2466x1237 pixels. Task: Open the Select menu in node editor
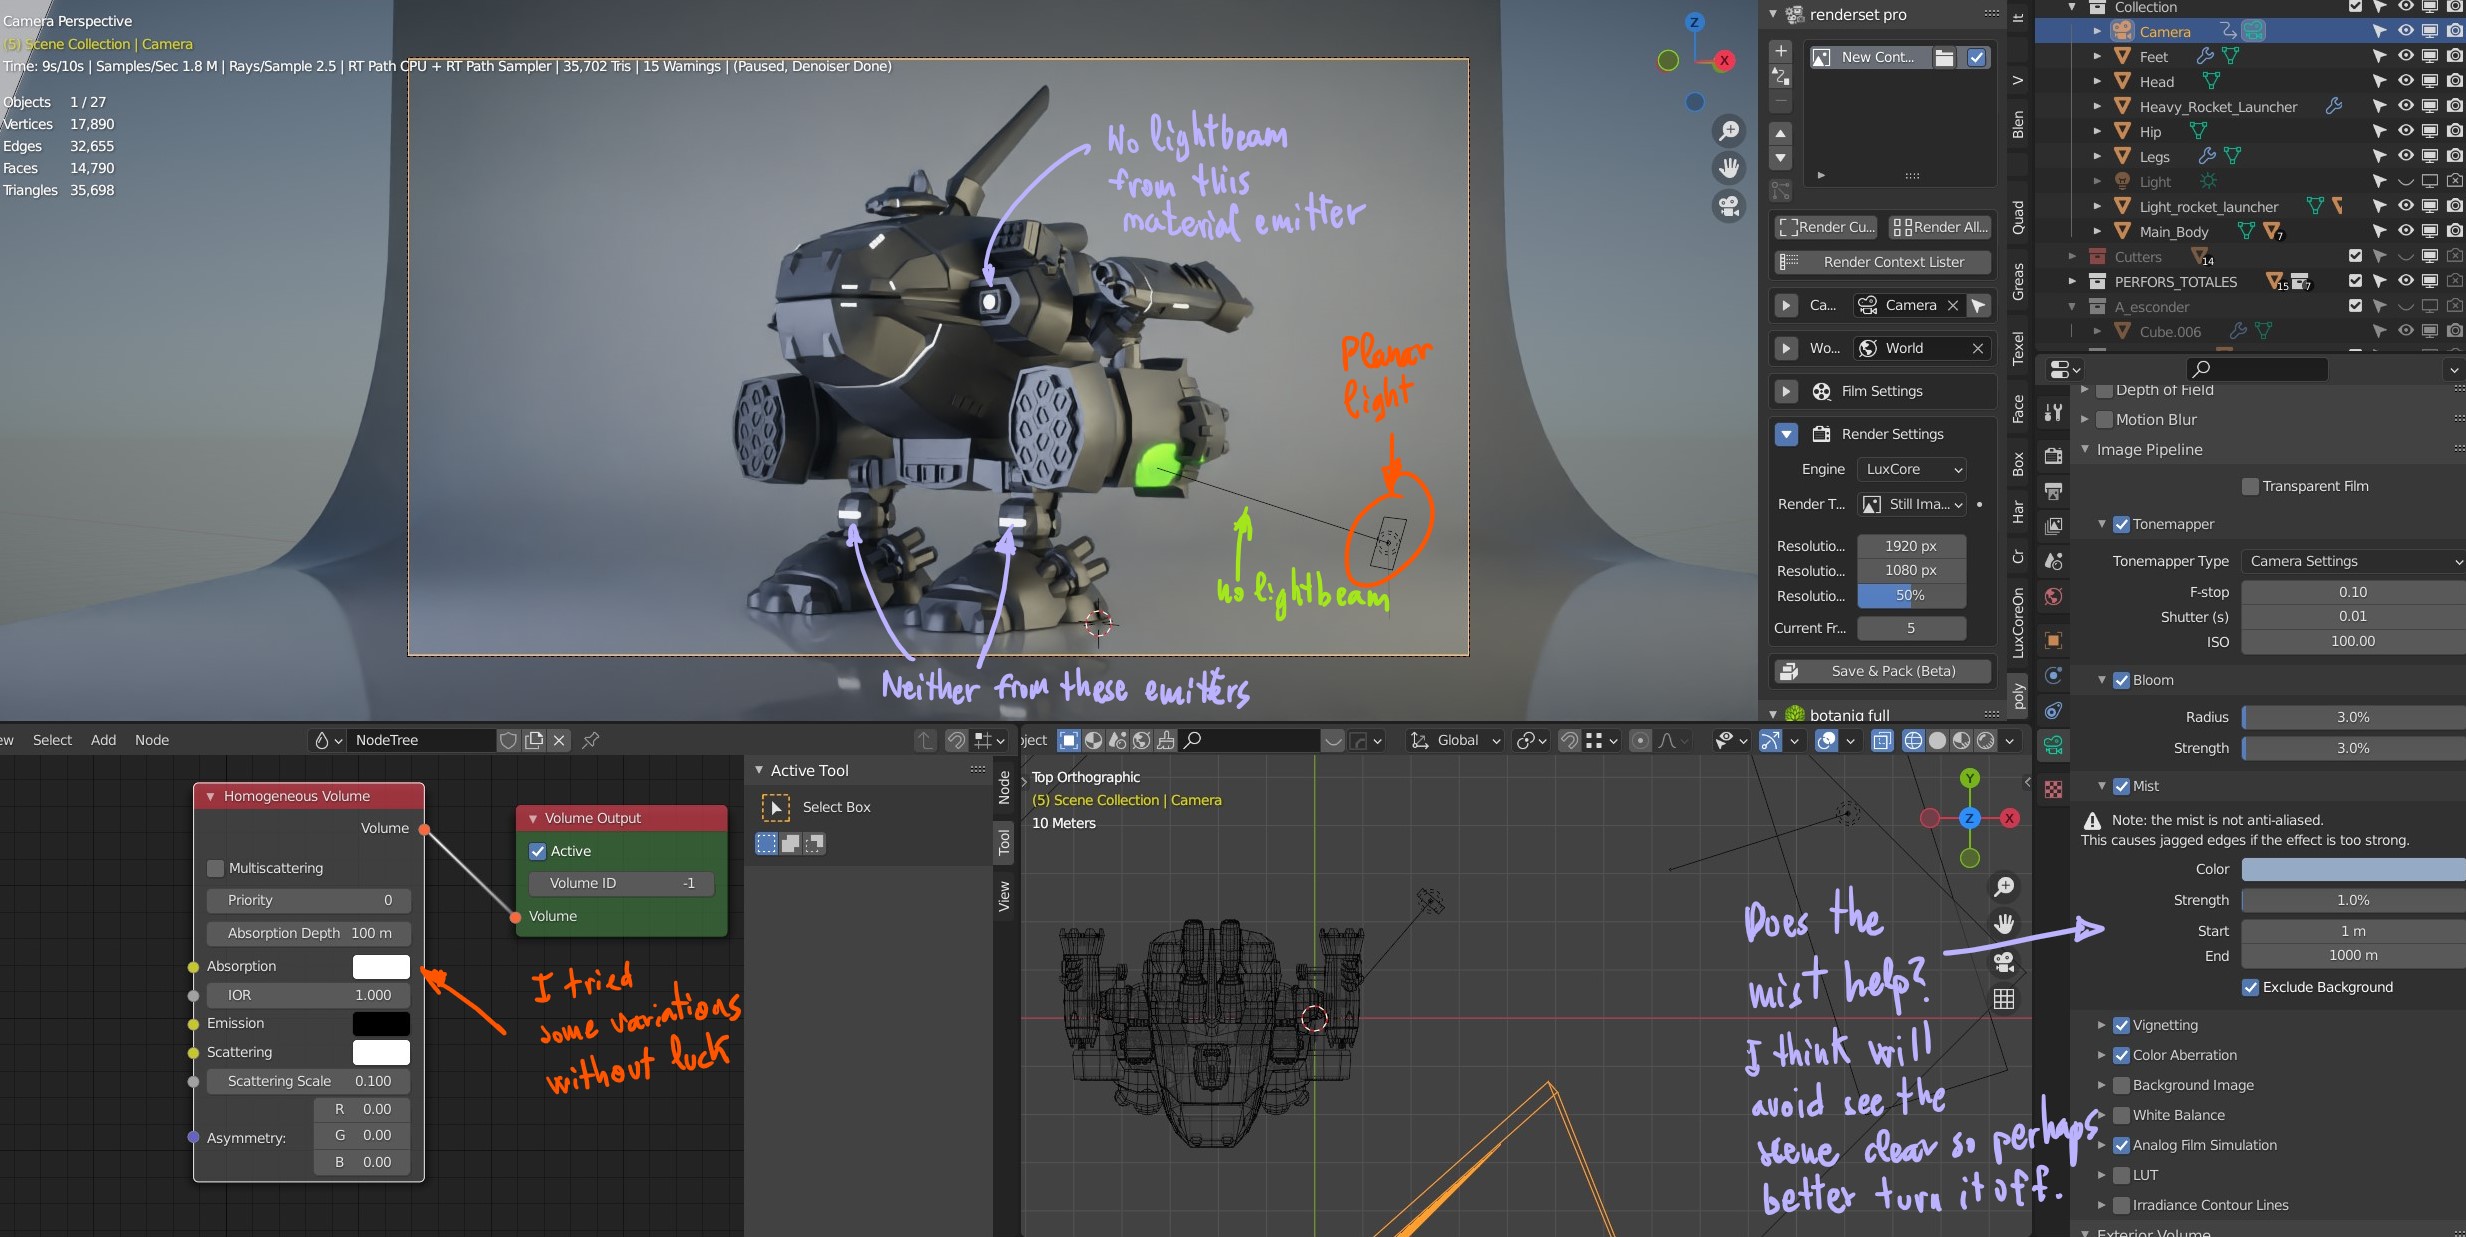[52, 740]
